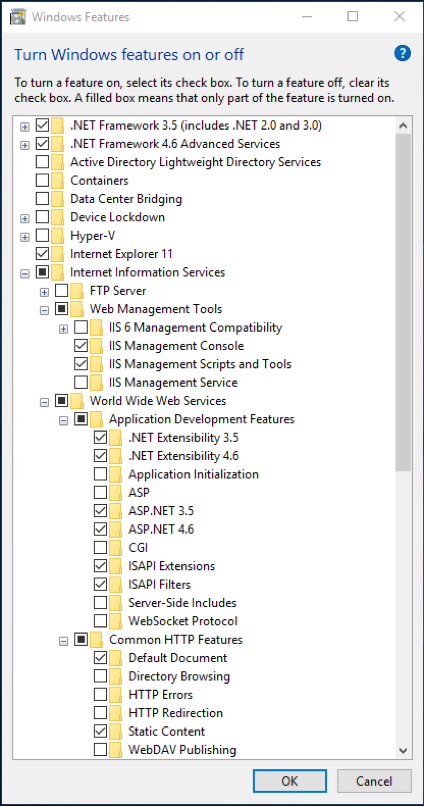
Task: Click the folder icon beside ISAPI Filters
Action: coord(116,584)
